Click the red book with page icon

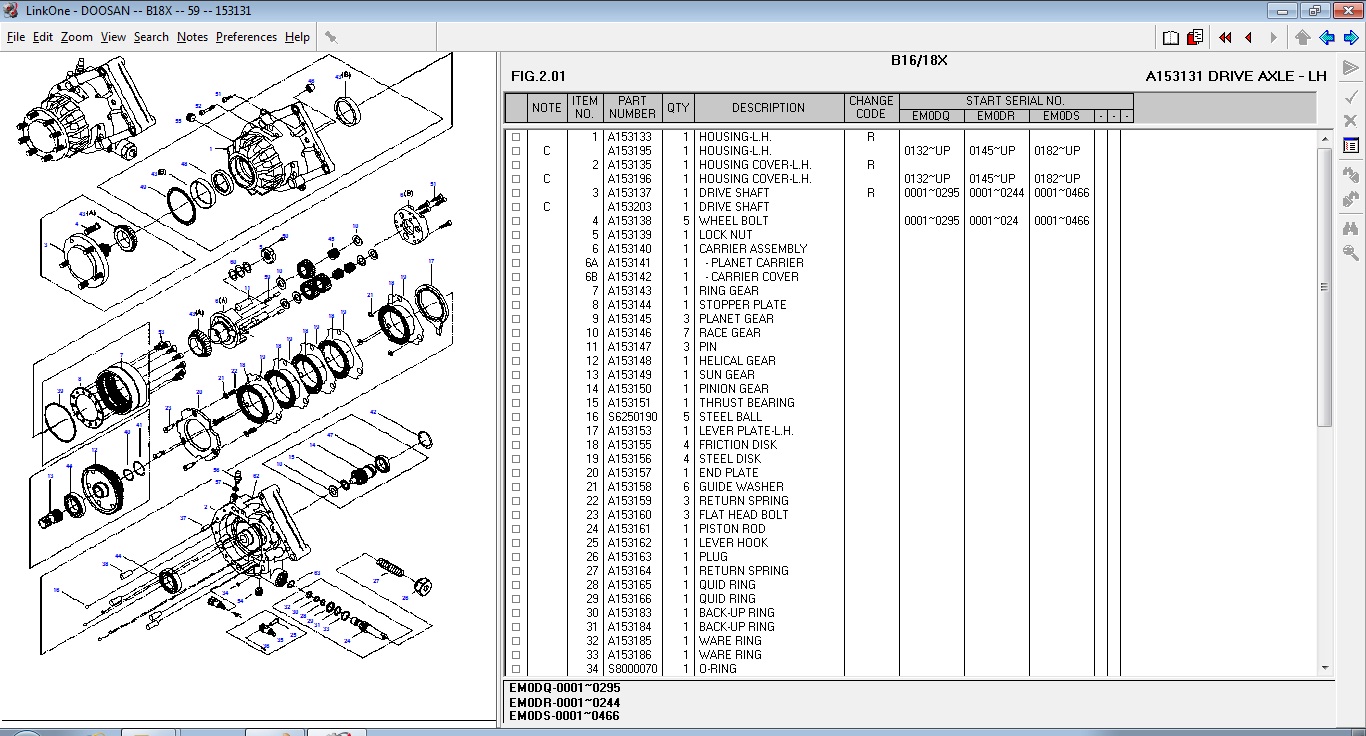[x=1194, y=36]
